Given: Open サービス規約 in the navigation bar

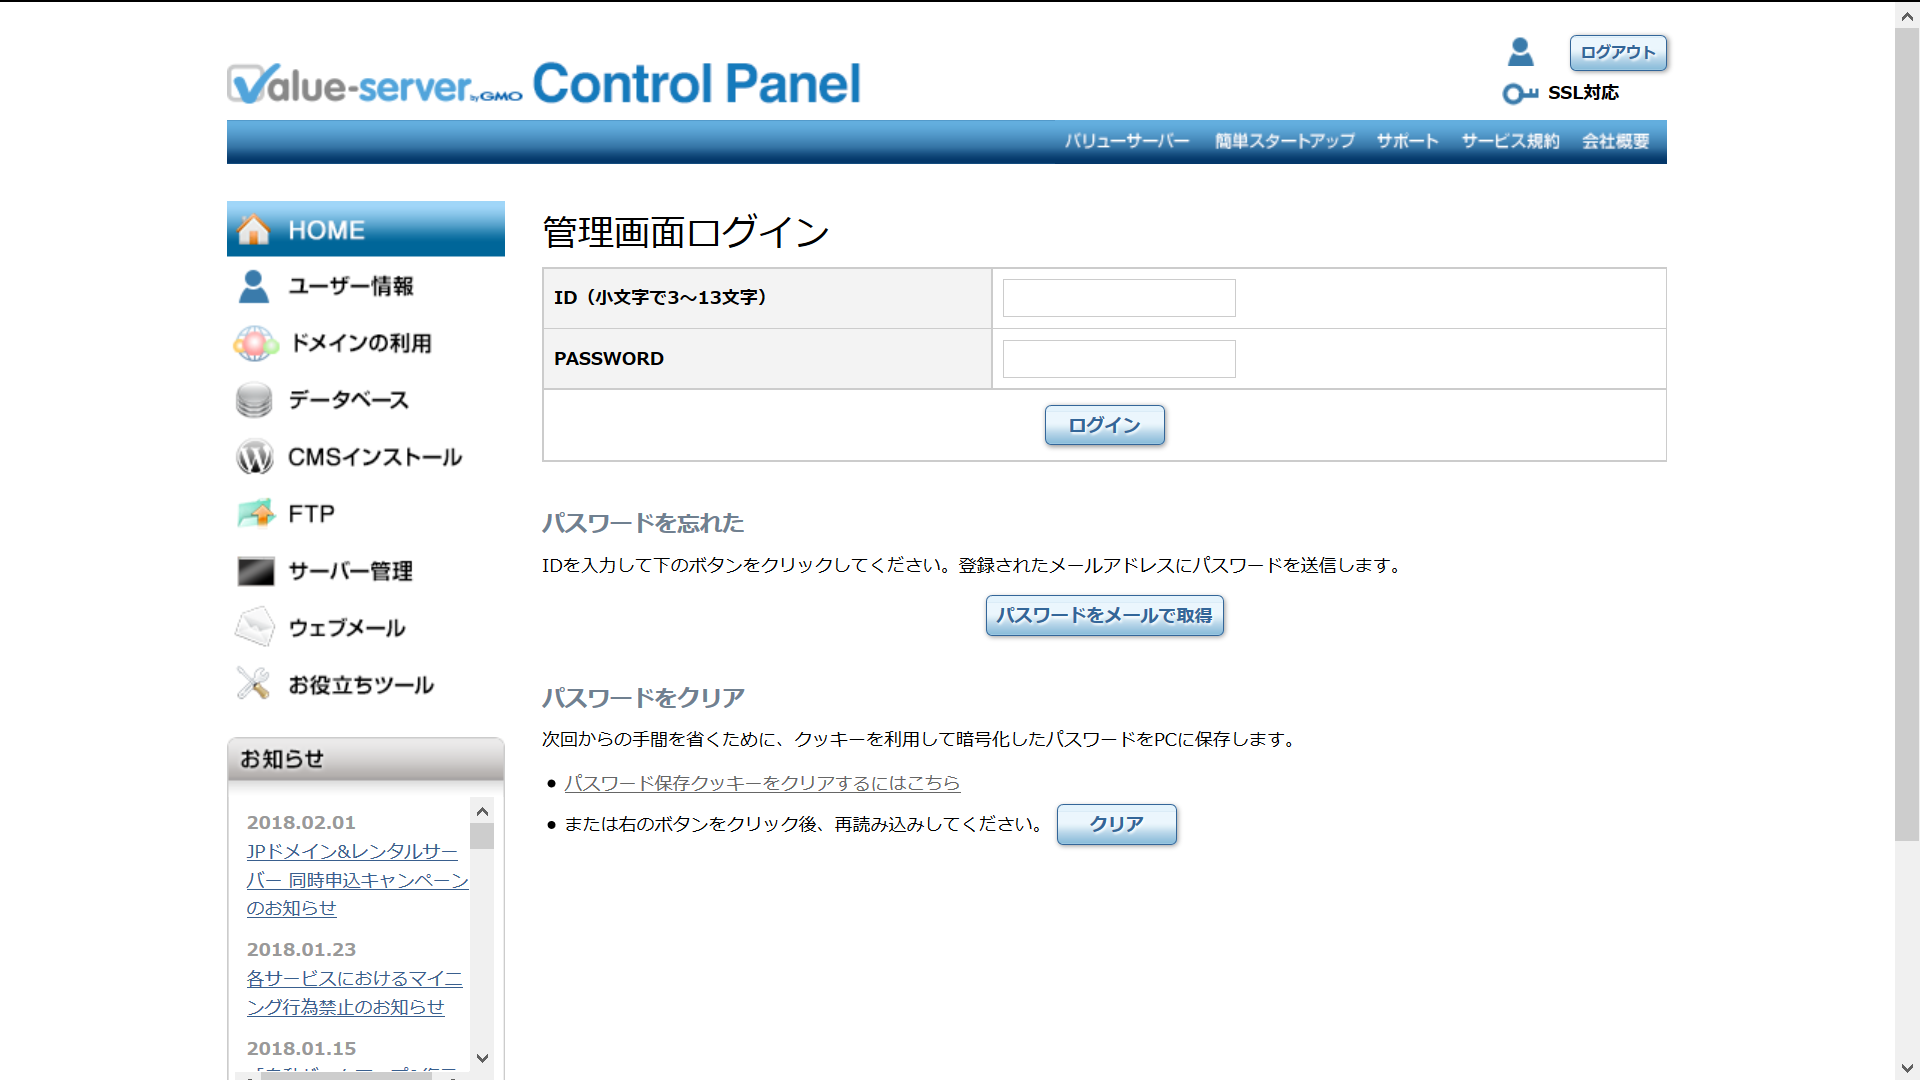Looking at the screenshot, I should 1510,141.
